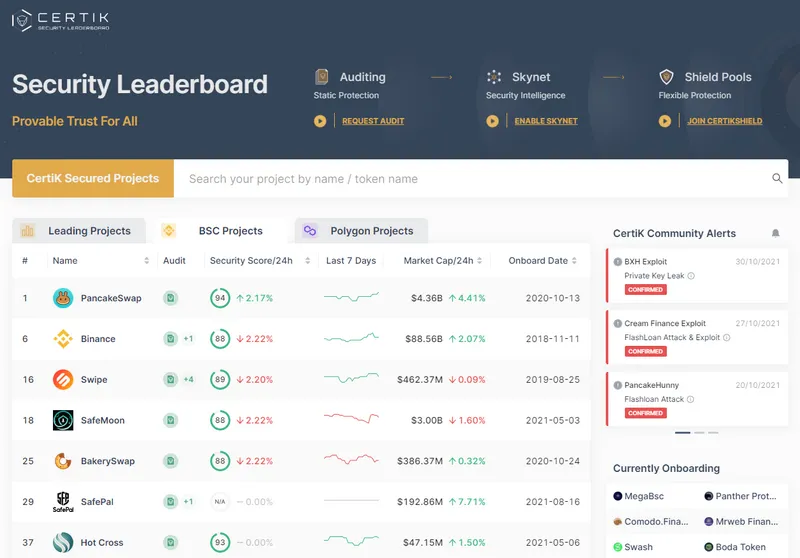
Task: Click Swipe +4 additional audits badge
Action: 188,379
